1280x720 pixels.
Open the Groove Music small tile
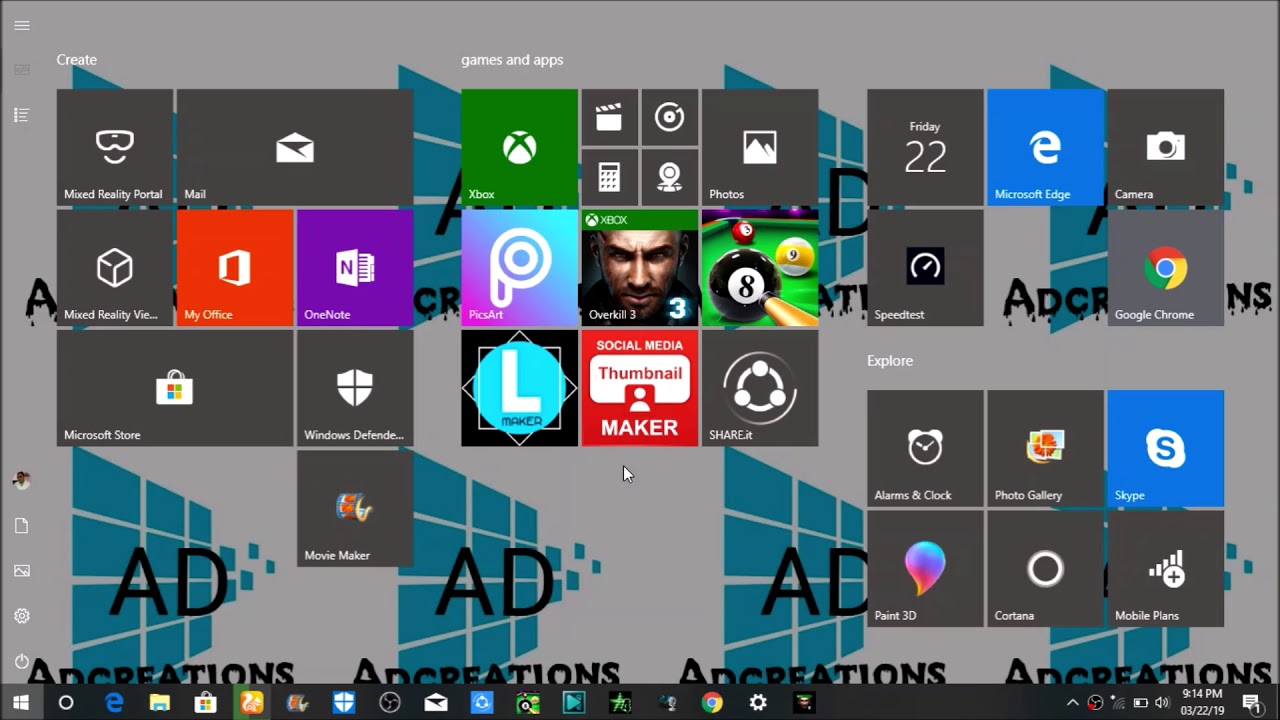pyautogui.click(x=669, y=117)
